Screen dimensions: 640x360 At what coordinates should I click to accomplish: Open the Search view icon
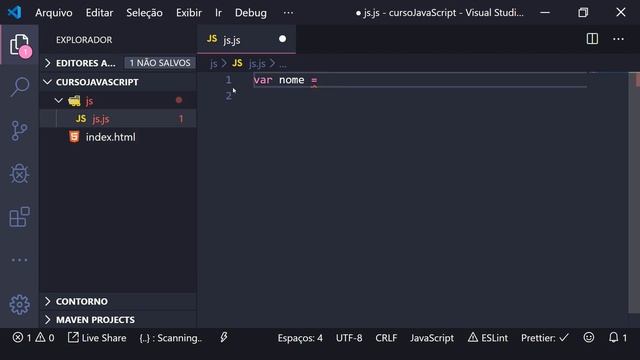click(20, 87)
